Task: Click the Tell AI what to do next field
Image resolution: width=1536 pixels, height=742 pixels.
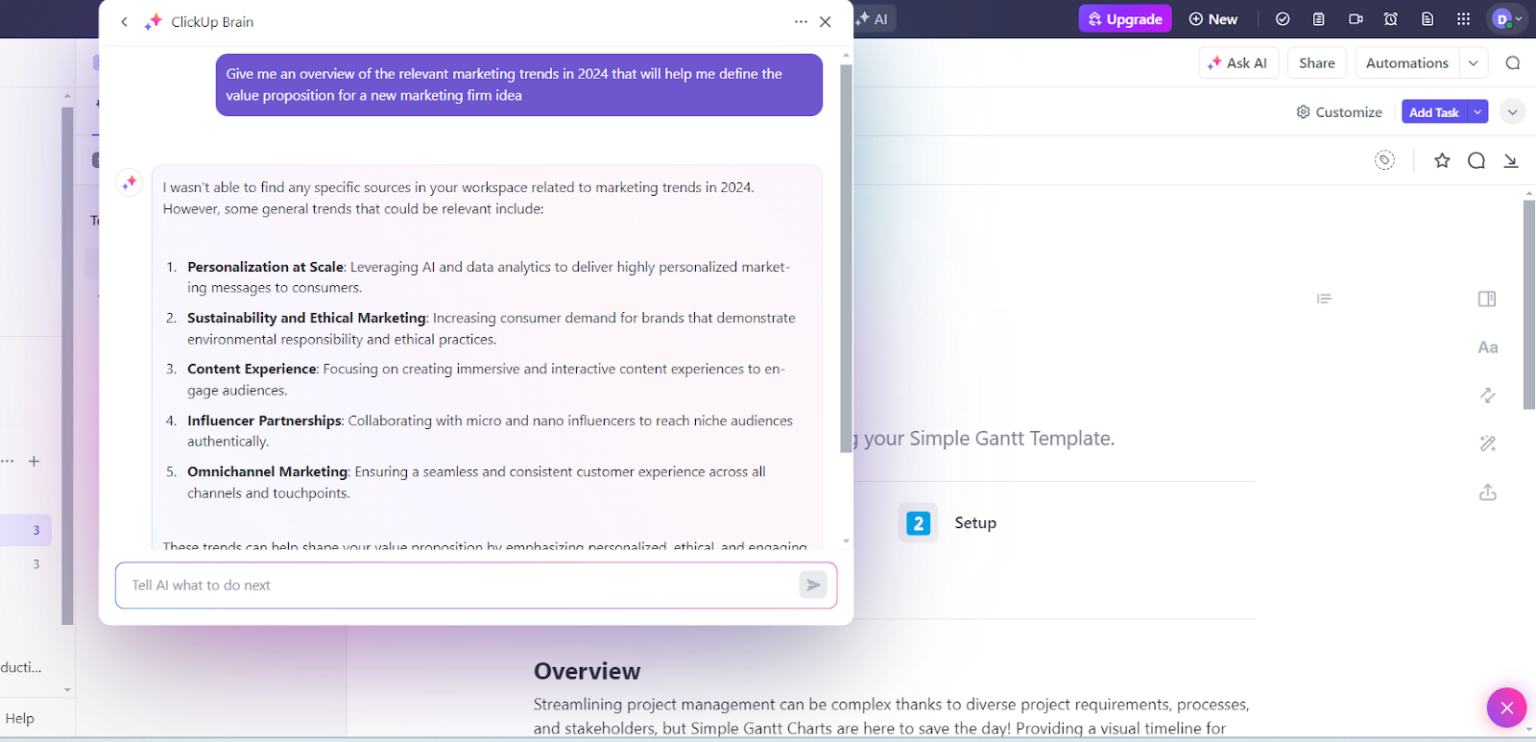Action: 400,585
